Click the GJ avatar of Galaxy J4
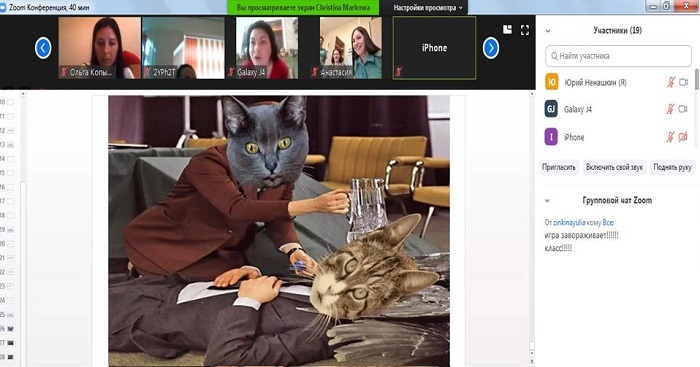This screenshot has width=700, height=367. click(551, 109)
